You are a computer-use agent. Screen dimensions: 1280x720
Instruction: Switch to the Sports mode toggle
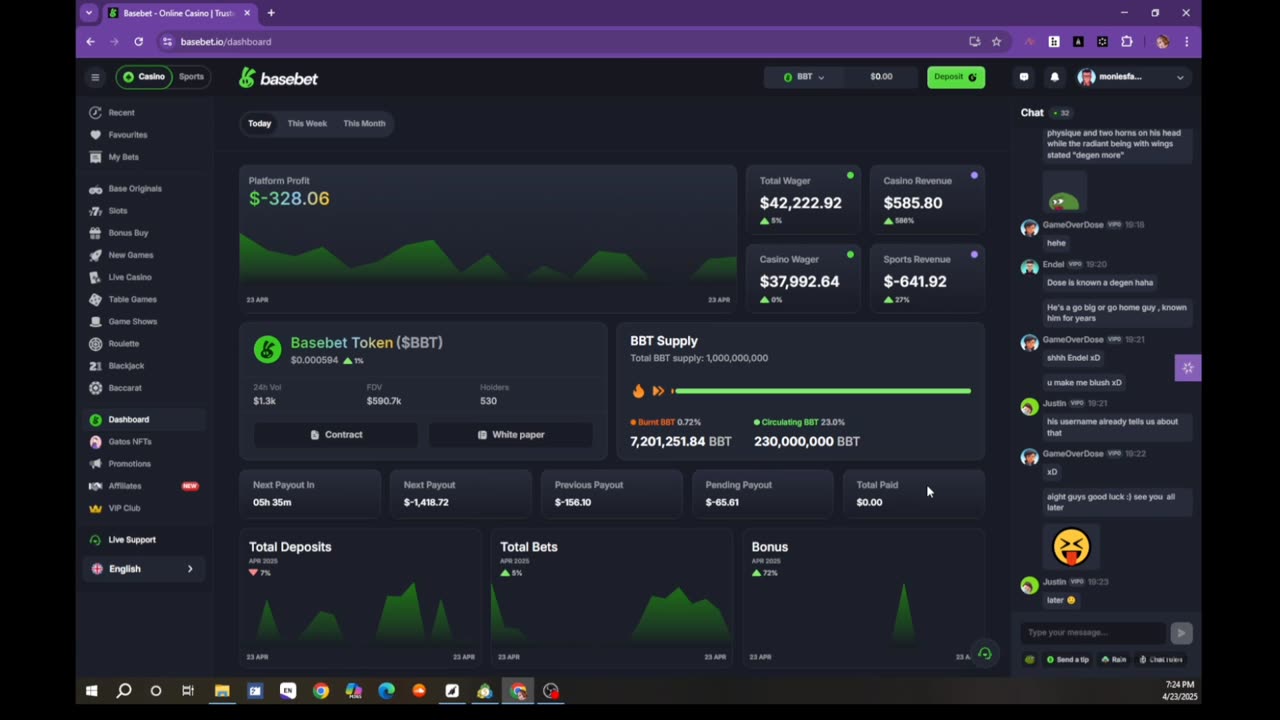click(x=191, y=77)
